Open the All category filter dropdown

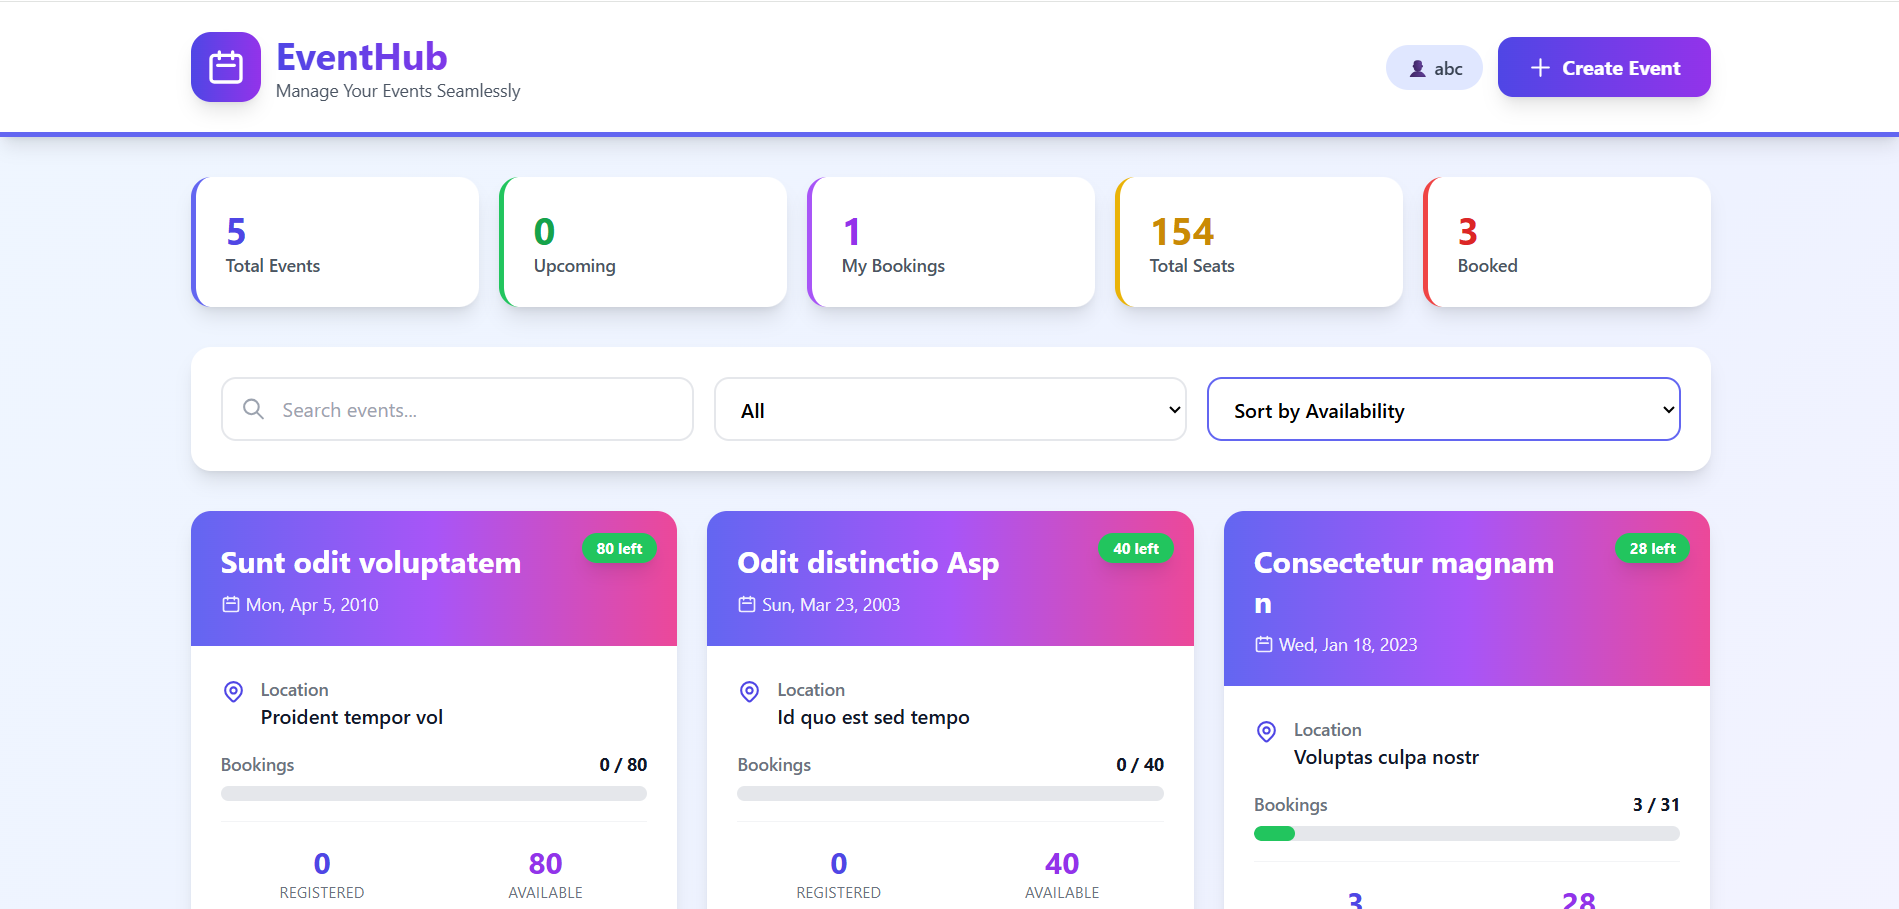949,409
